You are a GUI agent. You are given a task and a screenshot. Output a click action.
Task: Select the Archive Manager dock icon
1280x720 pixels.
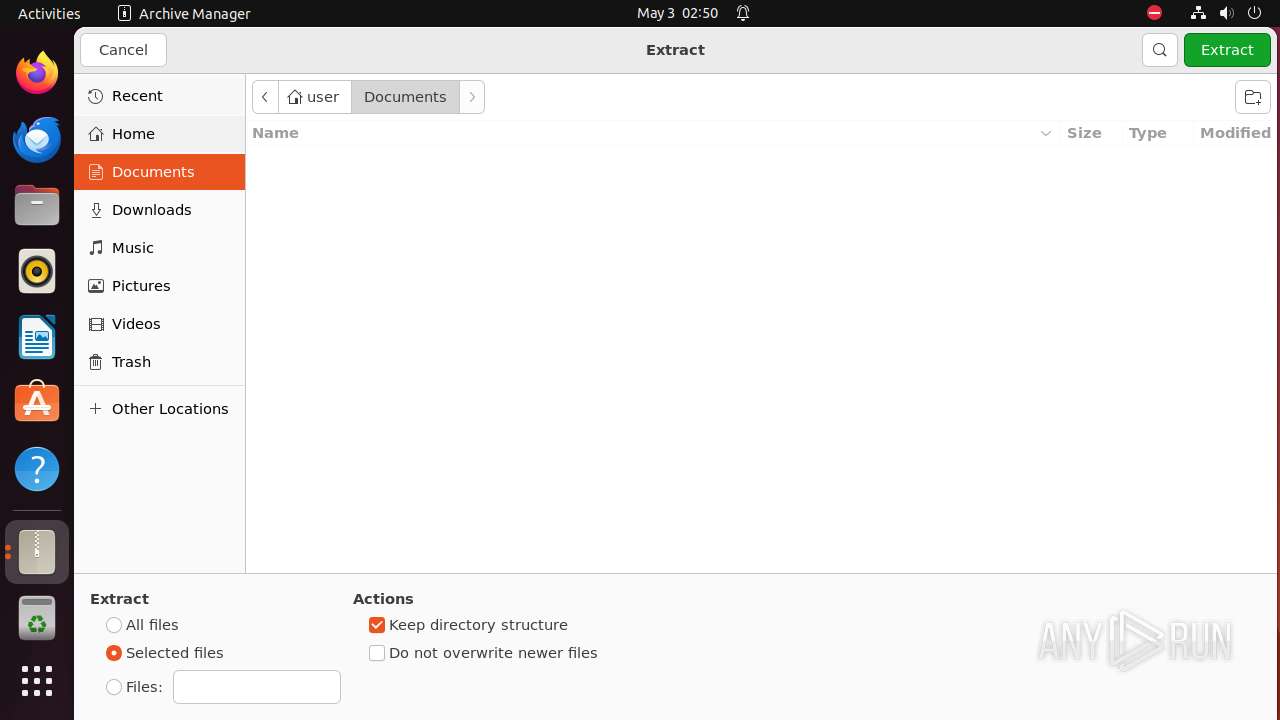pos(37,552)
